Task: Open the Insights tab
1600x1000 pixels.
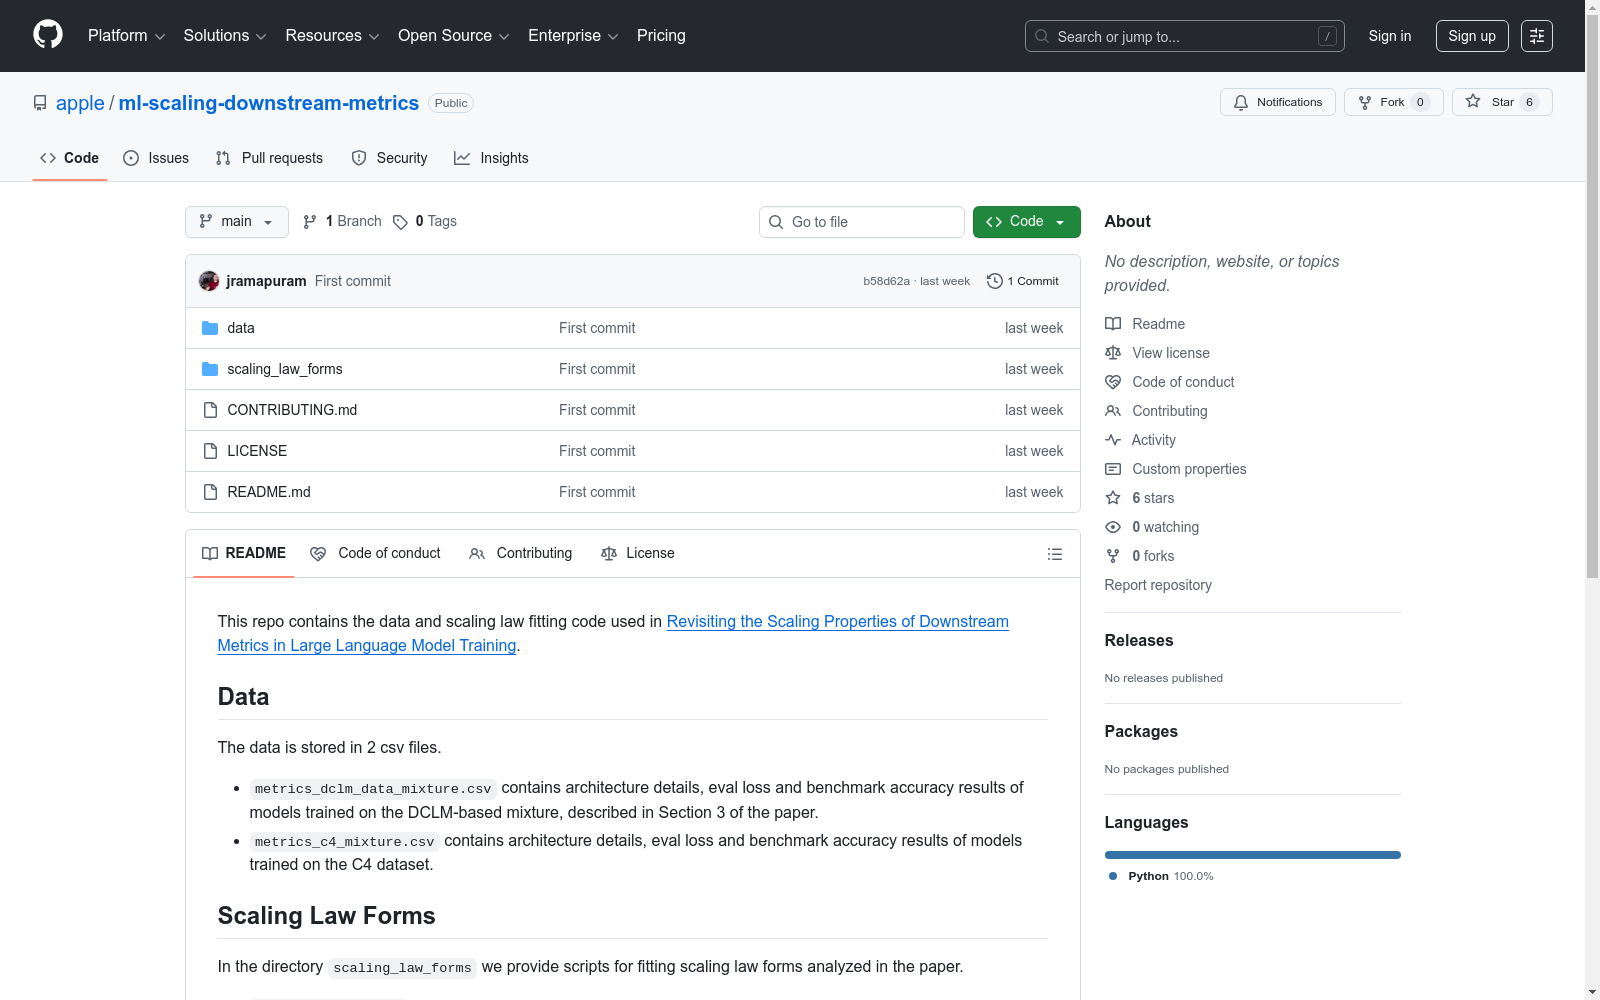Action: tap(491, 158)
